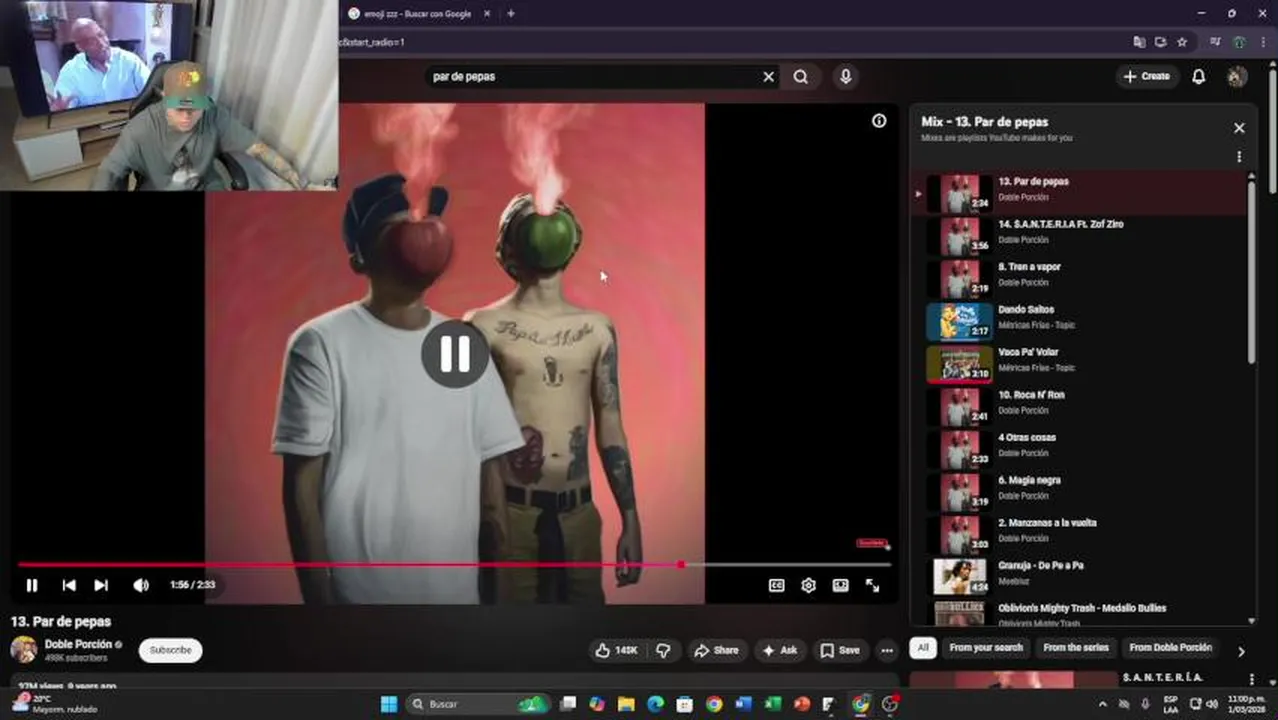The height and width of the screenshot is (720, 1278).
Task: Open the video settings gear
Action: [x=808, y=585]
